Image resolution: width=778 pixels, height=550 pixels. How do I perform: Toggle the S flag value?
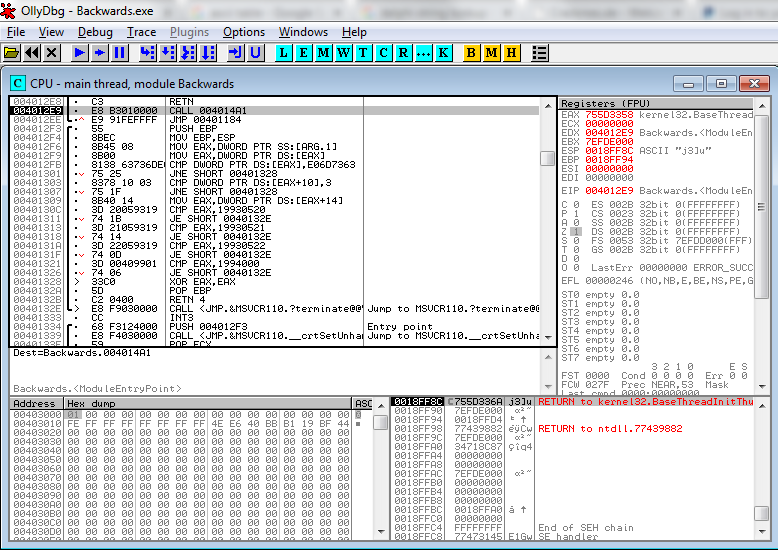(x=576, y=241)
